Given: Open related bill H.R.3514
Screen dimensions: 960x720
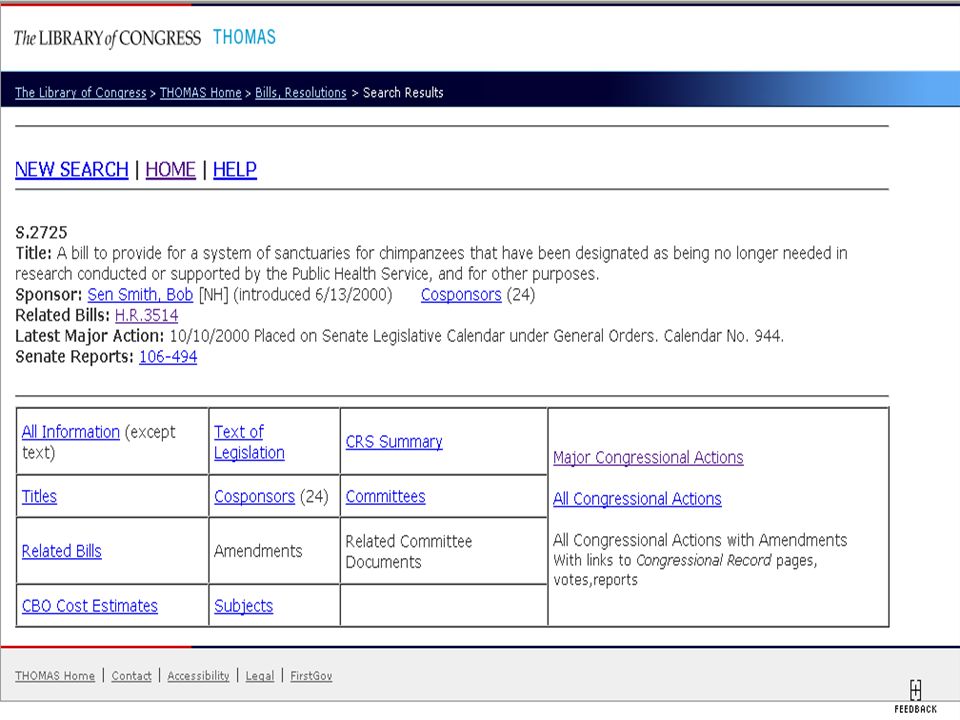Looking at the screenshot, I should [146, 315].
